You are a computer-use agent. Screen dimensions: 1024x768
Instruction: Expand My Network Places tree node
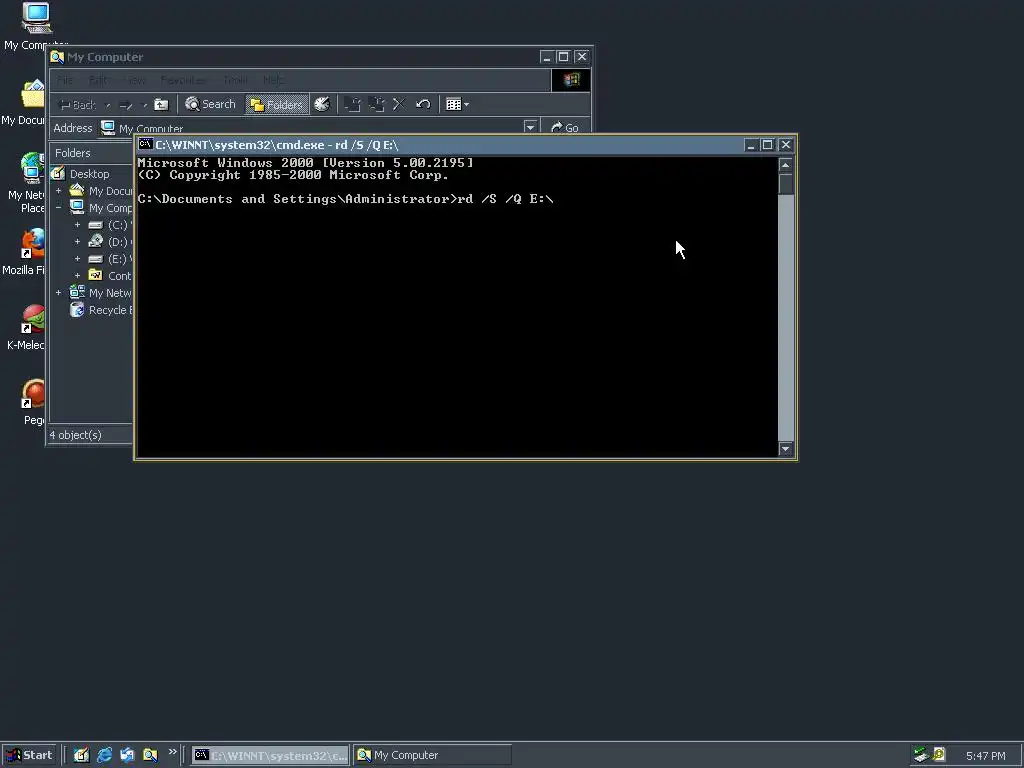58,293
